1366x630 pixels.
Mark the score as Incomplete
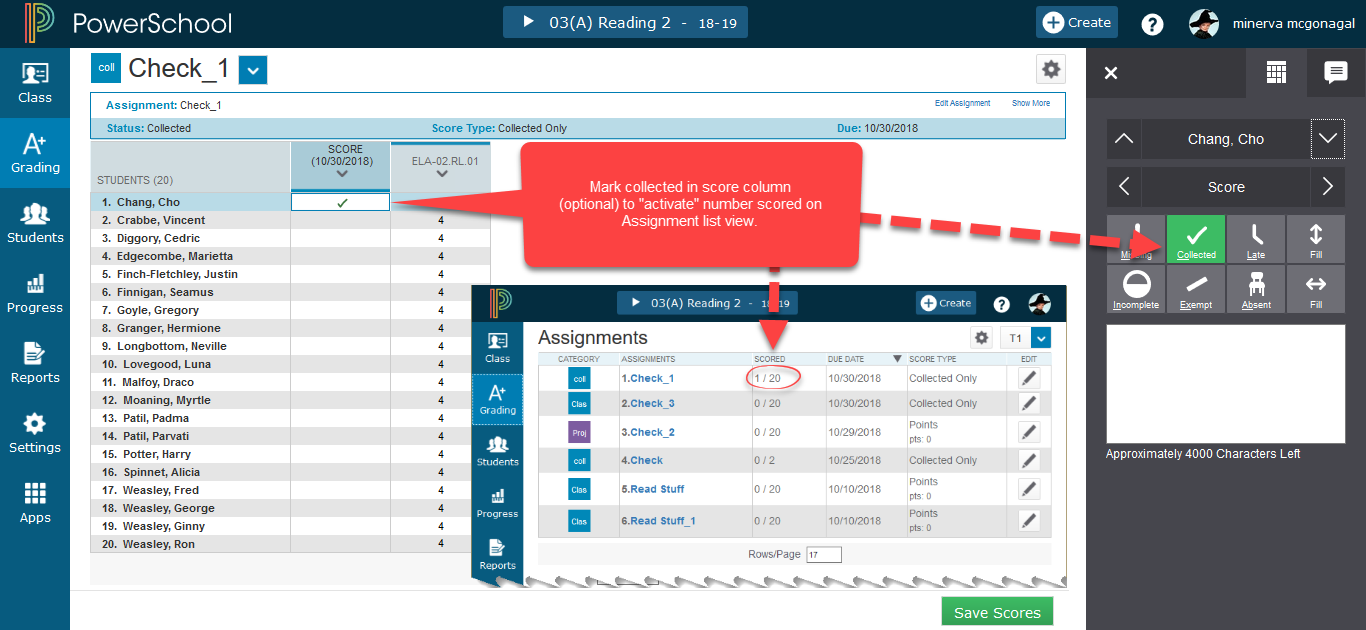pos(1136,289)
